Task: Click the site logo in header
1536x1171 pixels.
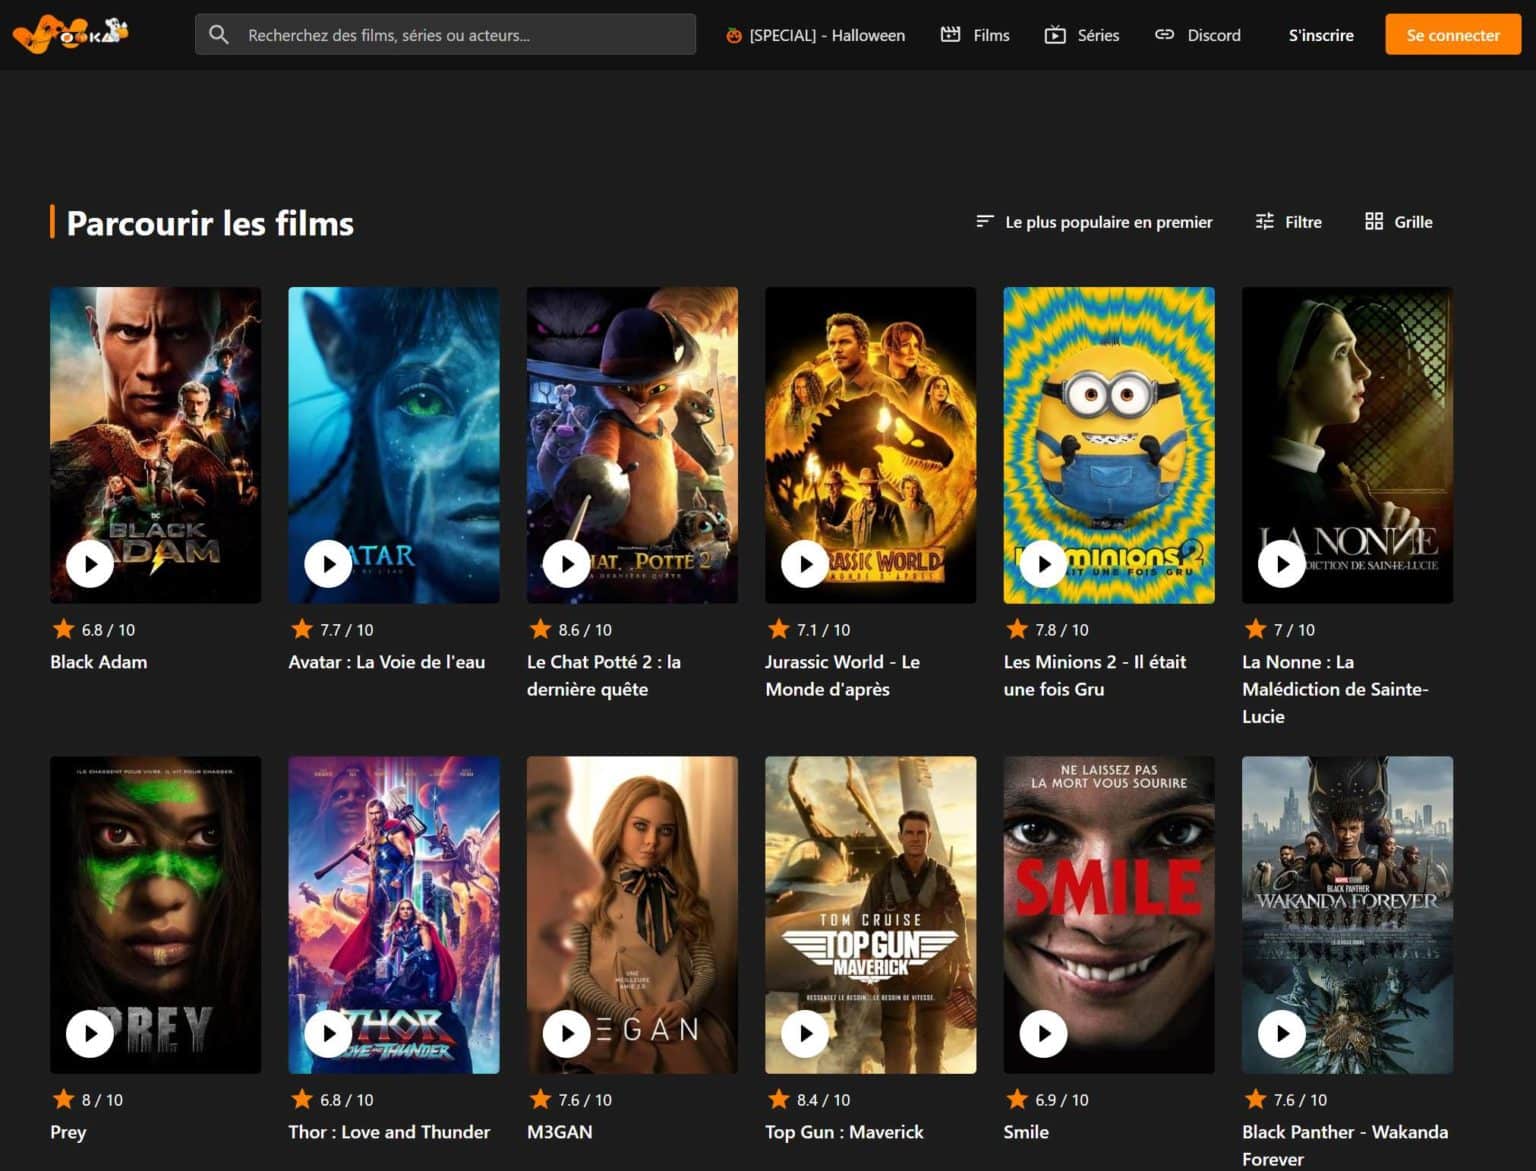Action: click(x=70, y=34)
